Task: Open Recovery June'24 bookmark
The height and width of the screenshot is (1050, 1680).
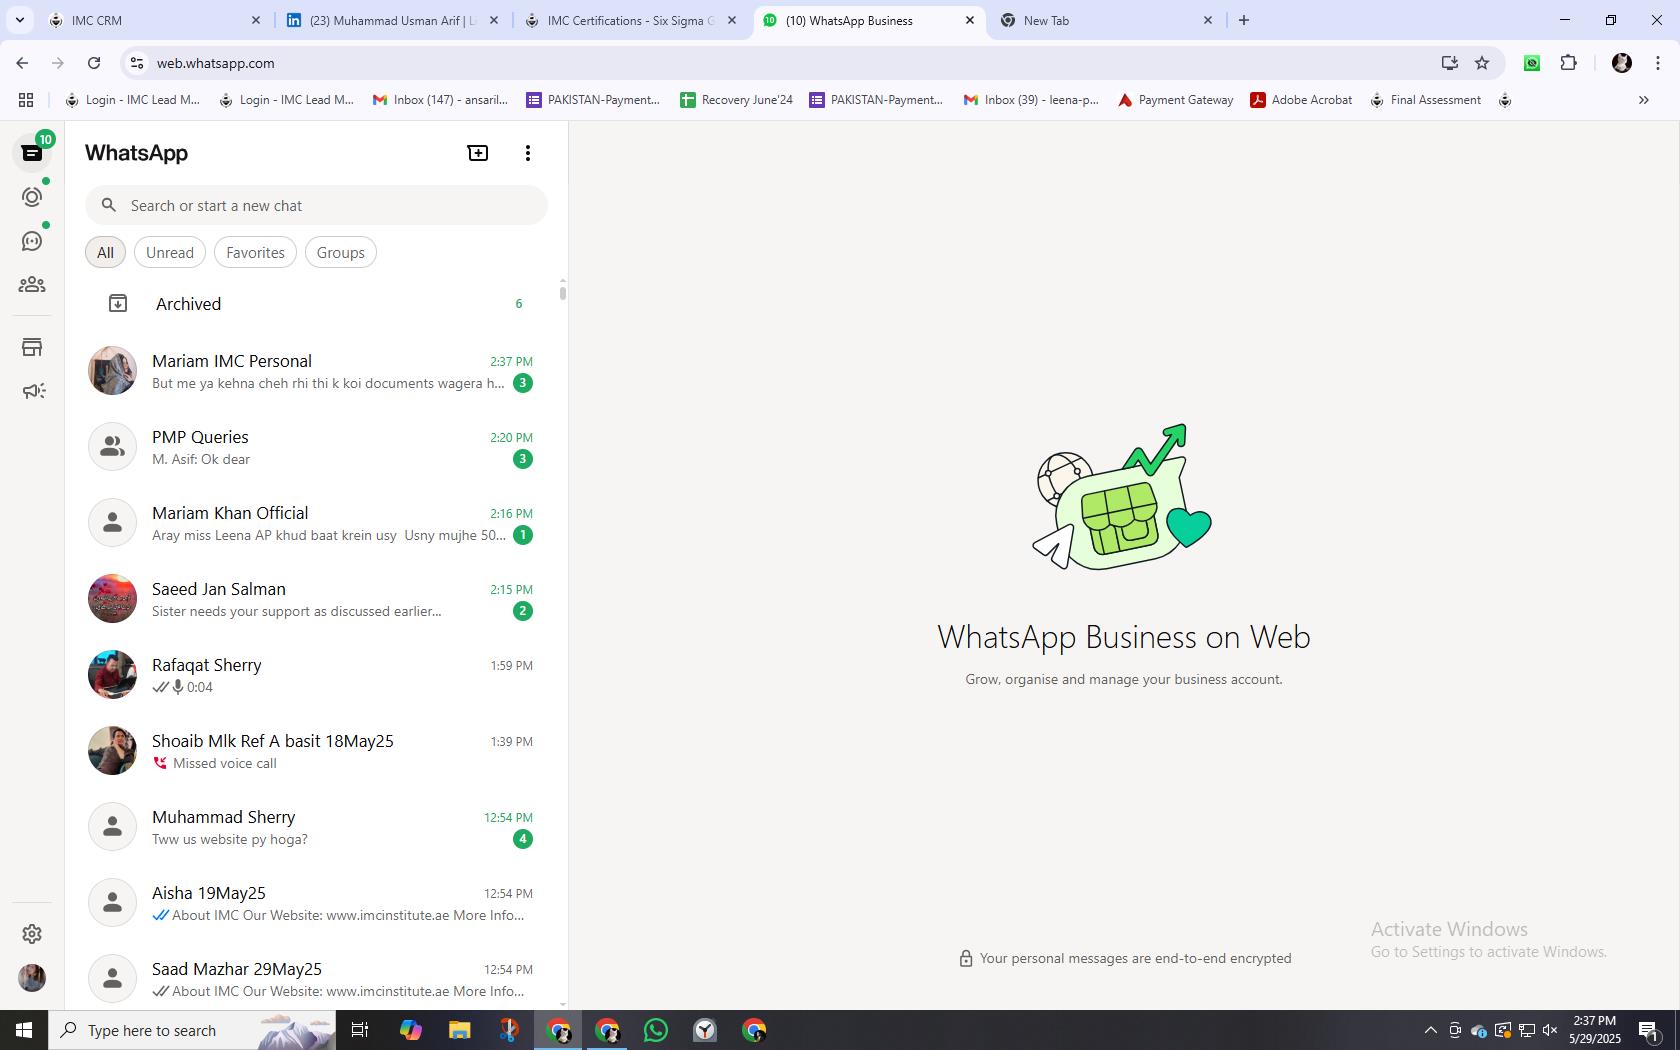Action: (736, 100)
